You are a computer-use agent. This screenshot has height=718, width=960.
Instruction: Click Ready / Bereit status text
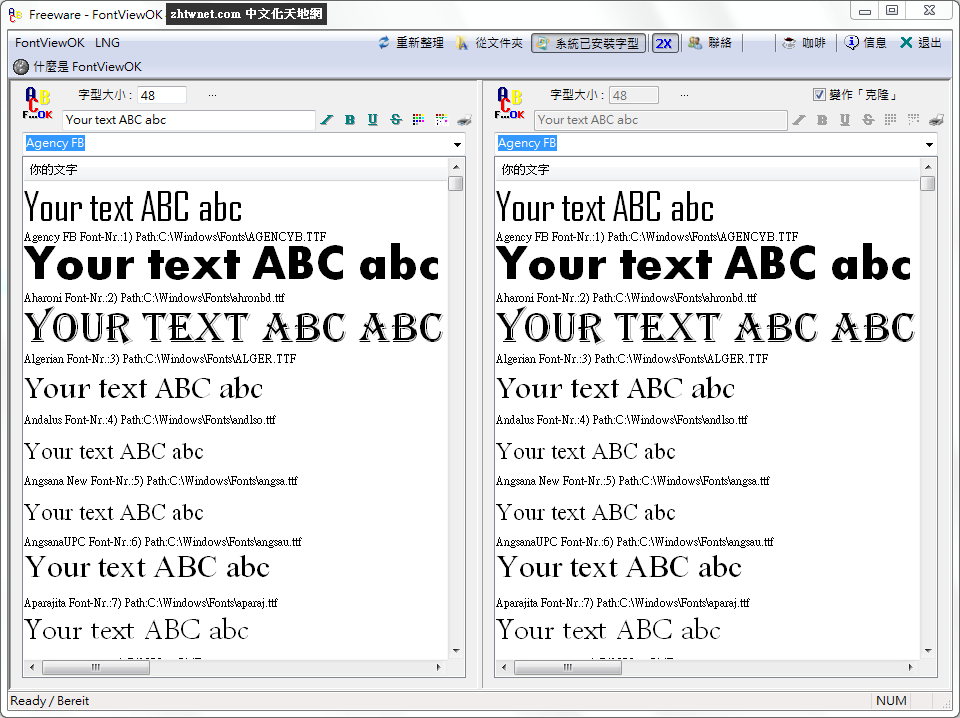click(50, 701)
